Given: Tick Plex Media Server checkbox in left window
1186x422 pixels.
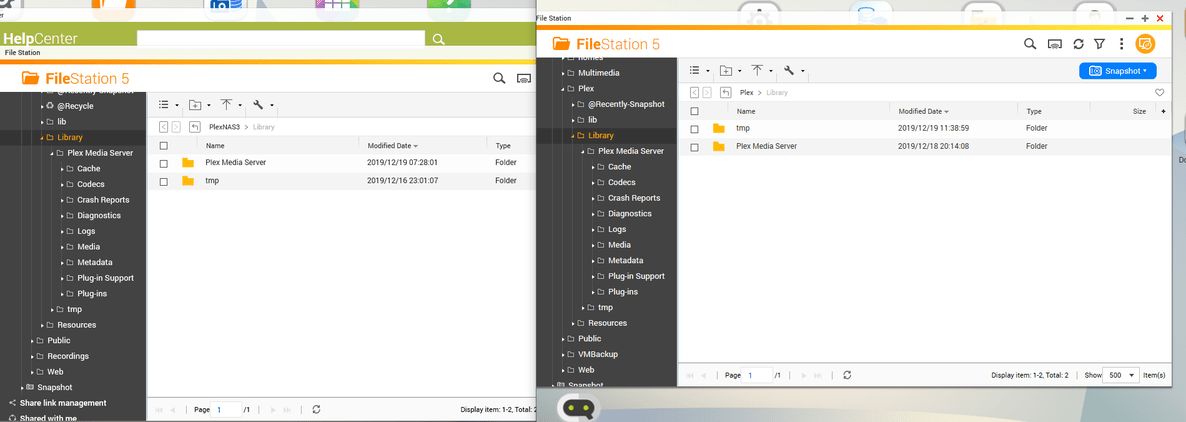Looking at the screenshot, I should point(163,163).
